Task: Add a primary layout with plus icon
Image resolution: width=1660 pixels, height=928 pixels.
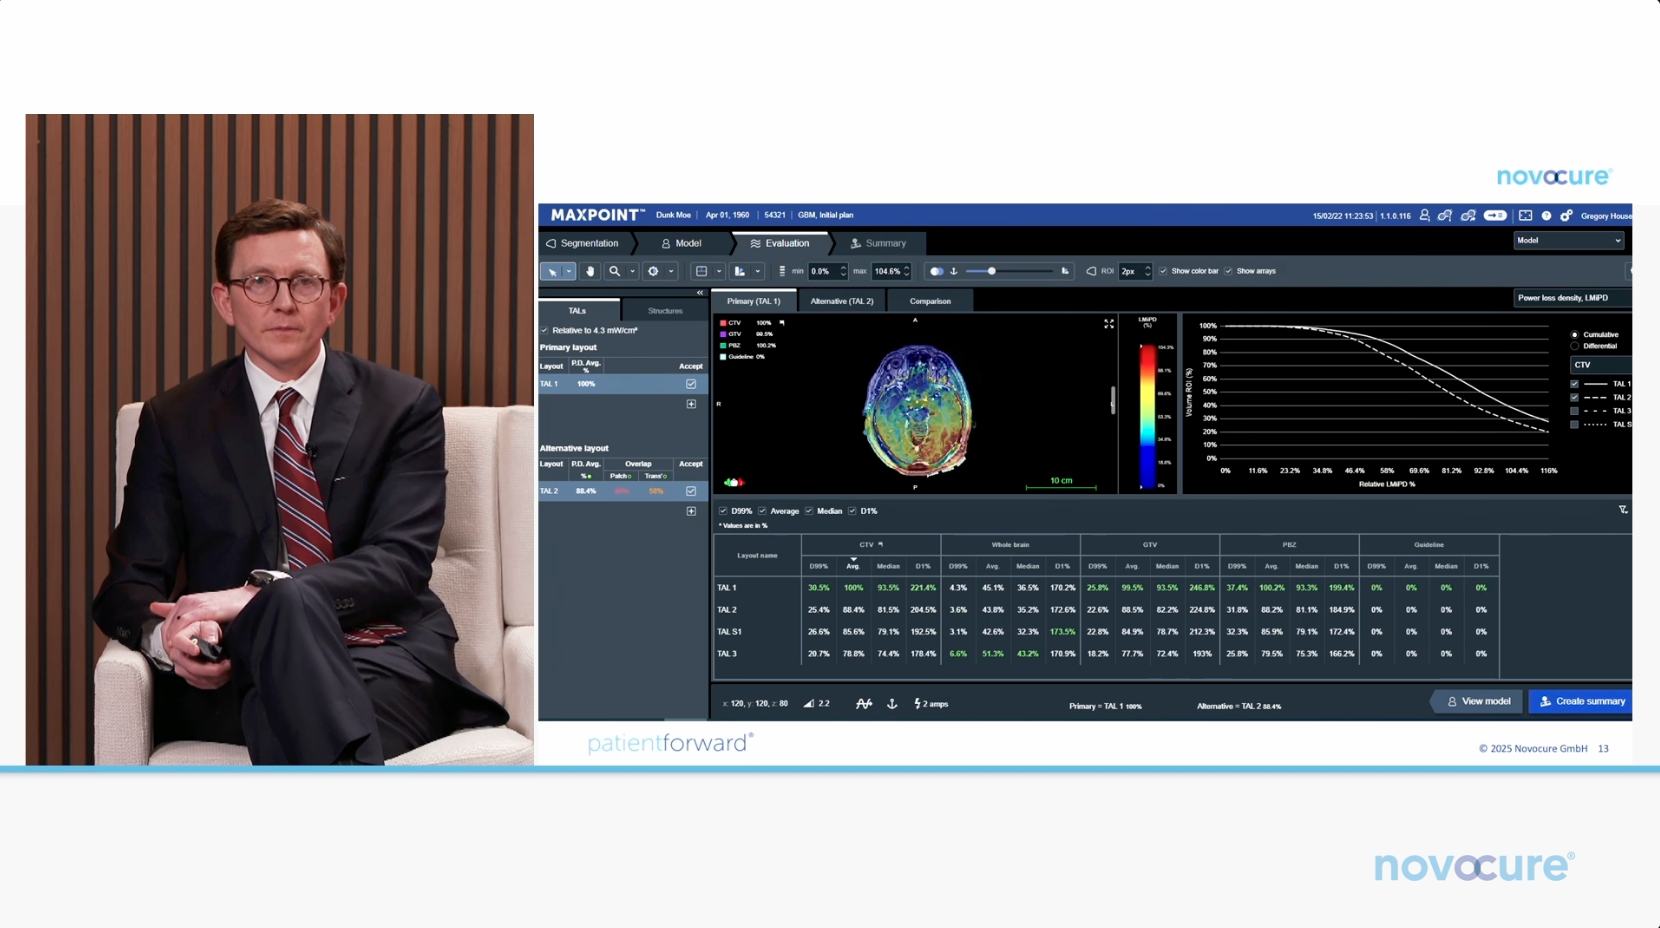Action: [x=691, y=404]
